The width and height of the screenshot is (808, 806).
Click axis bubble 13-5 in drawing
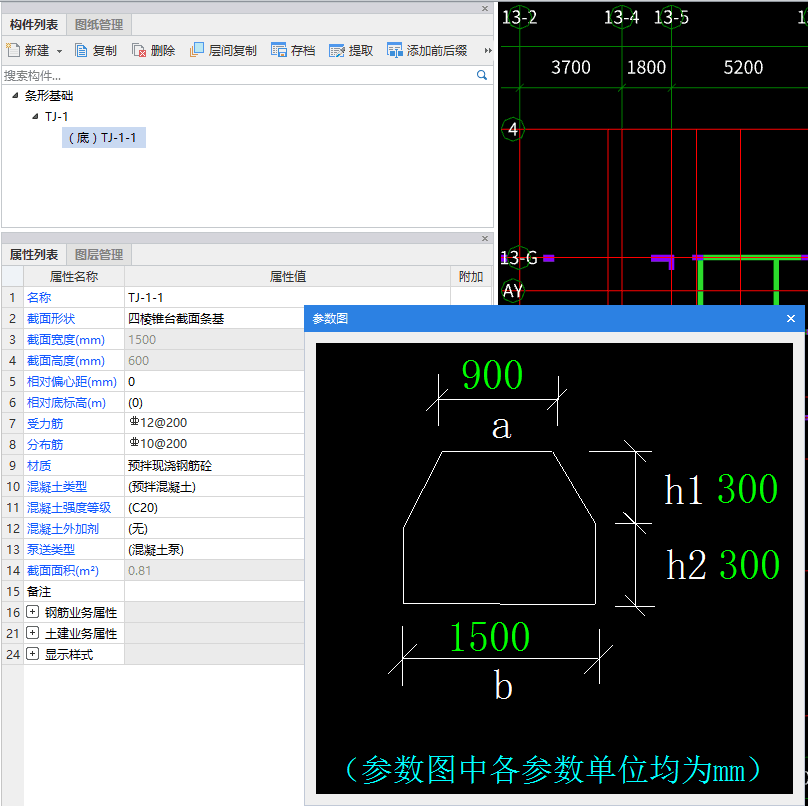(x=671, y=18)
